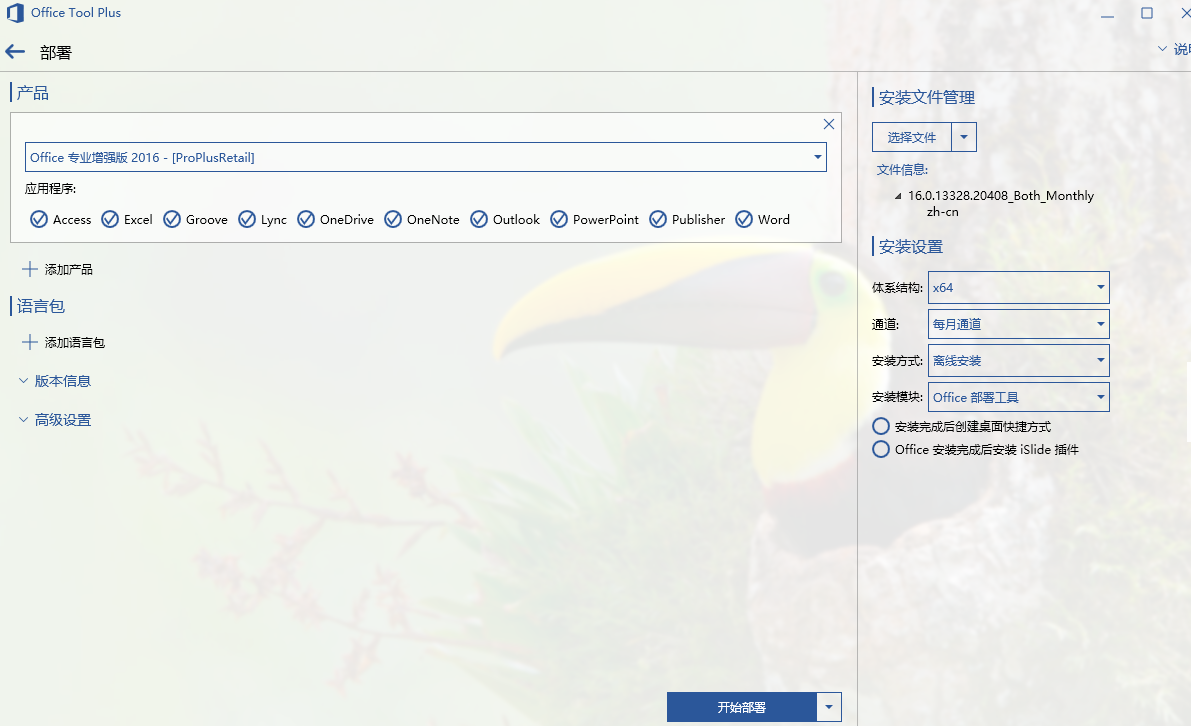The height and width of the screenshot is (726, 1191).
Task: Click the 语言包 section heading
Action: (41, 306)
